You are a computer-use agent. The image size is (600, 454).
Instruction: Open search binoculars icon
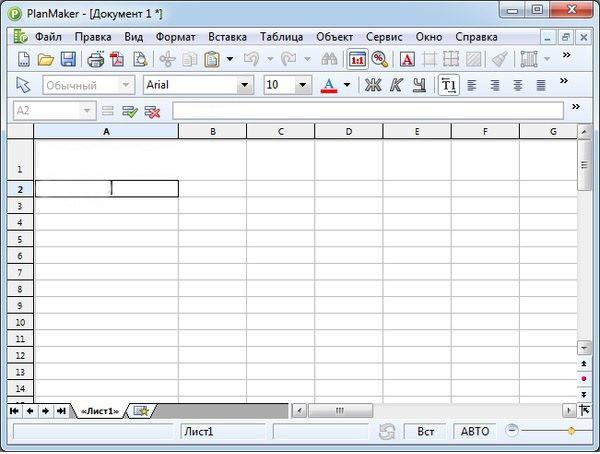point(329,59)
